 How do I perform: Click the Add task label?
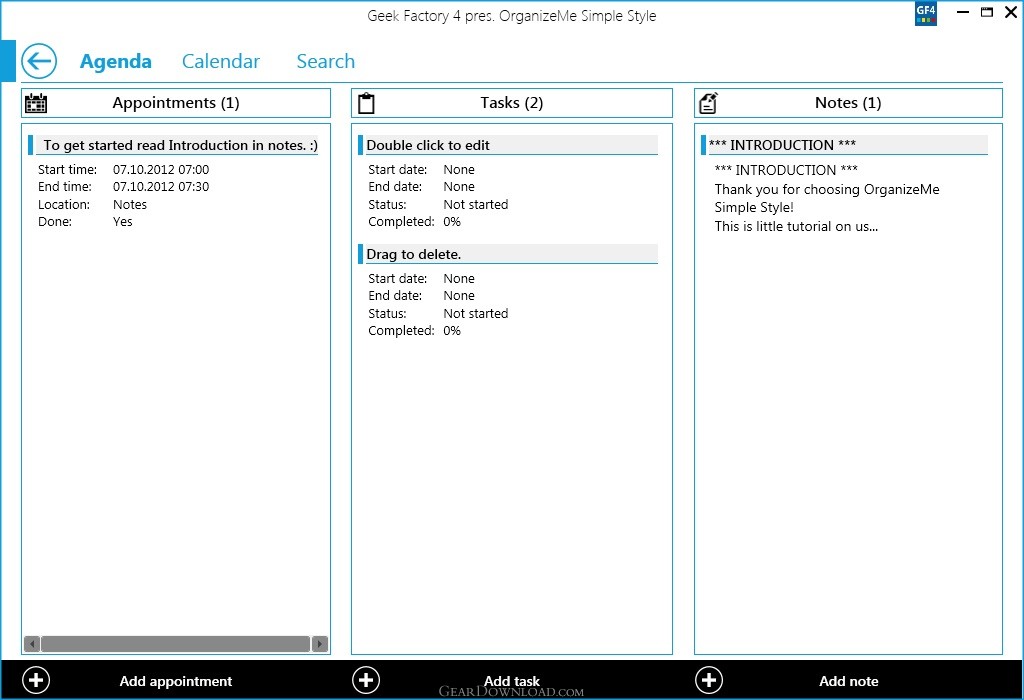coord(512,681)
